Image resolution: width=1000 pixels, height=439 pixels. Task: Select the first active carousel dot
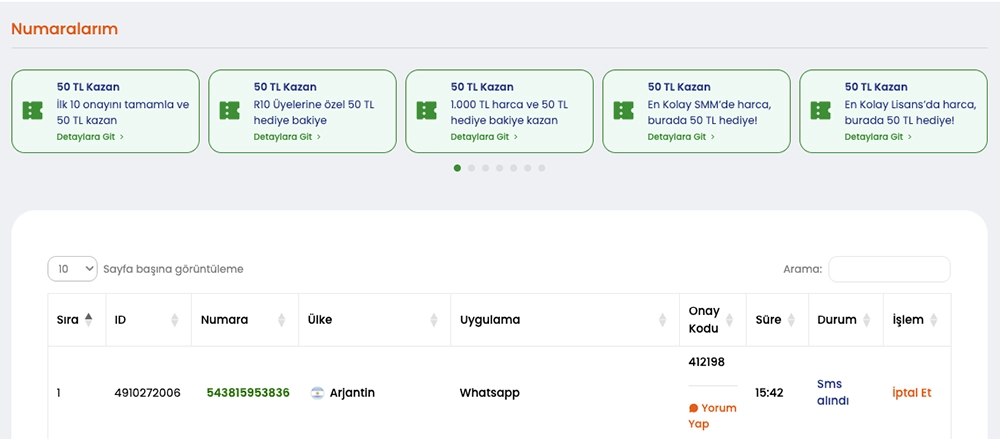(x=458, y=168)
